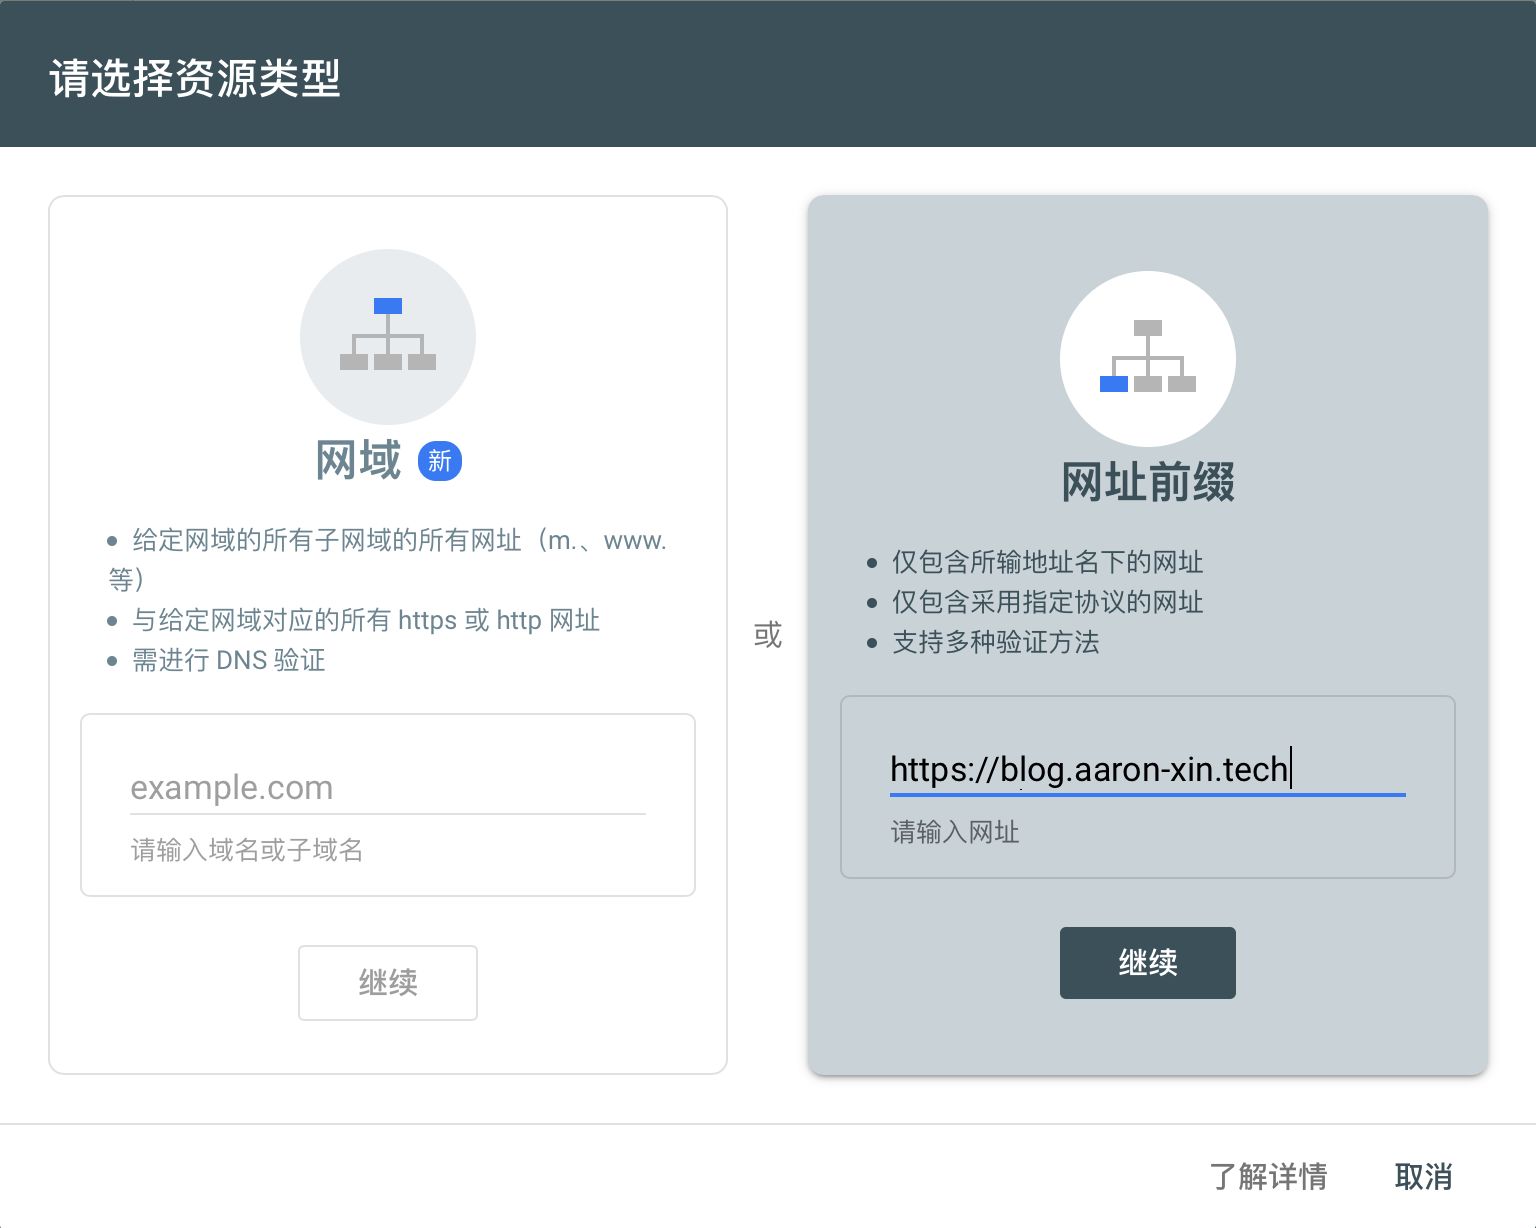Click the example.com domain input field
Viewport: 1536px width, 1228px height.
[x=387, y=787]
